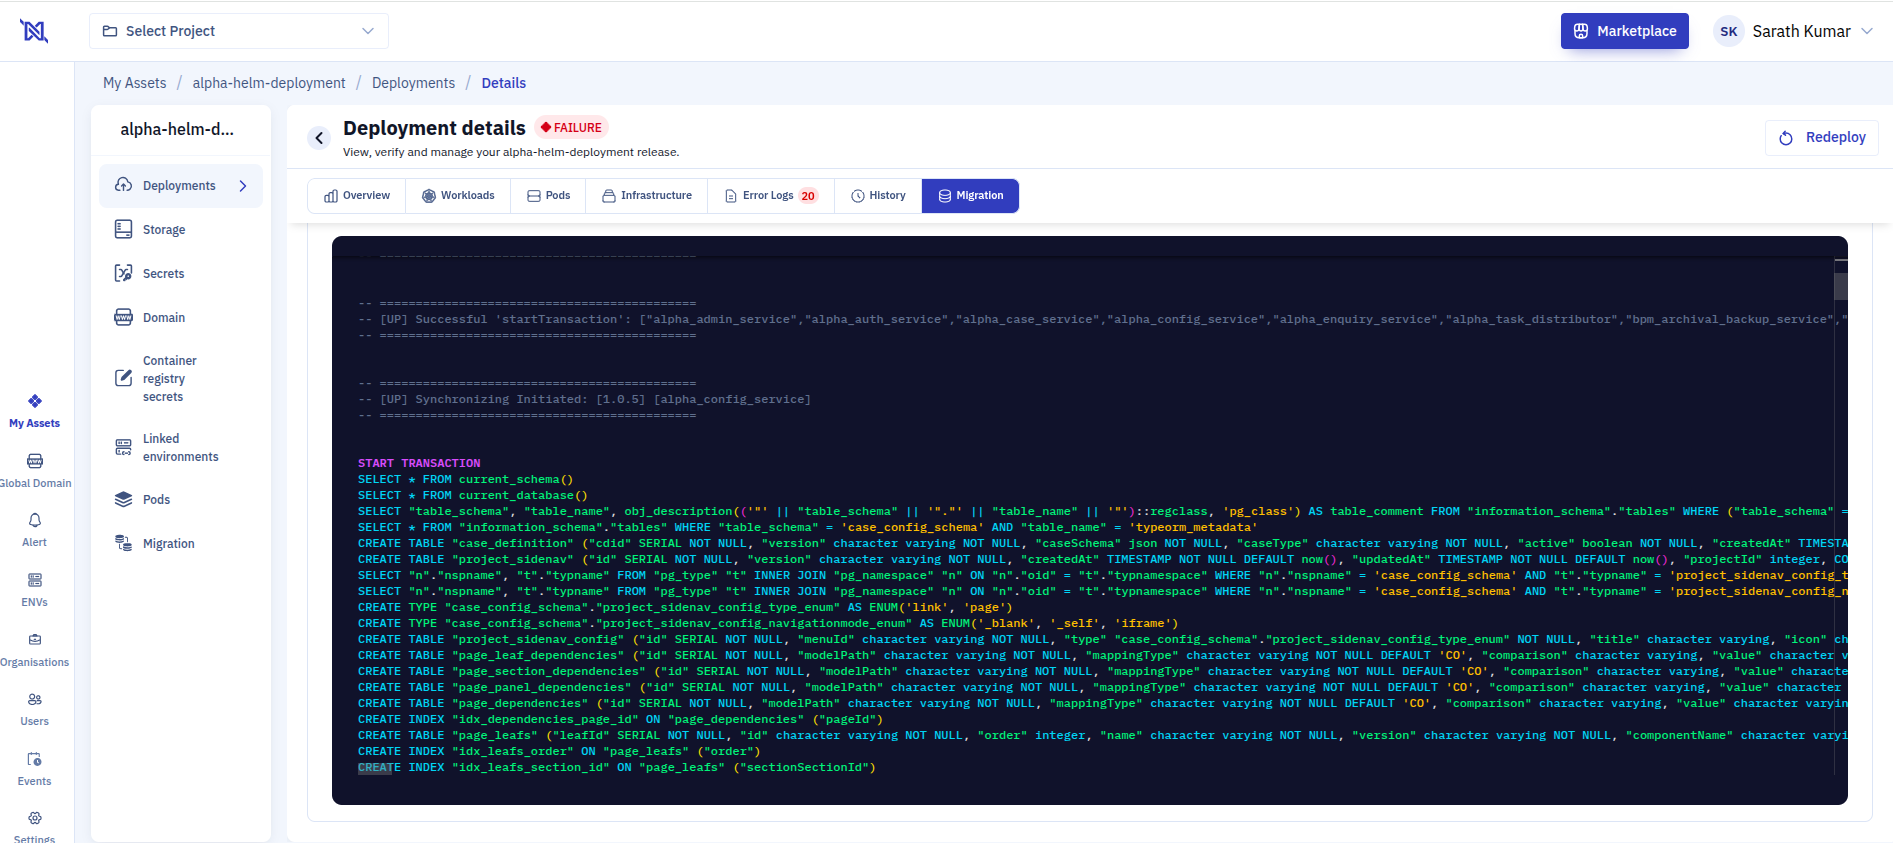Open alpha-helm-deployment breadcrumb link
This screenshot has height=843, width=1893.
coord(269,83)
